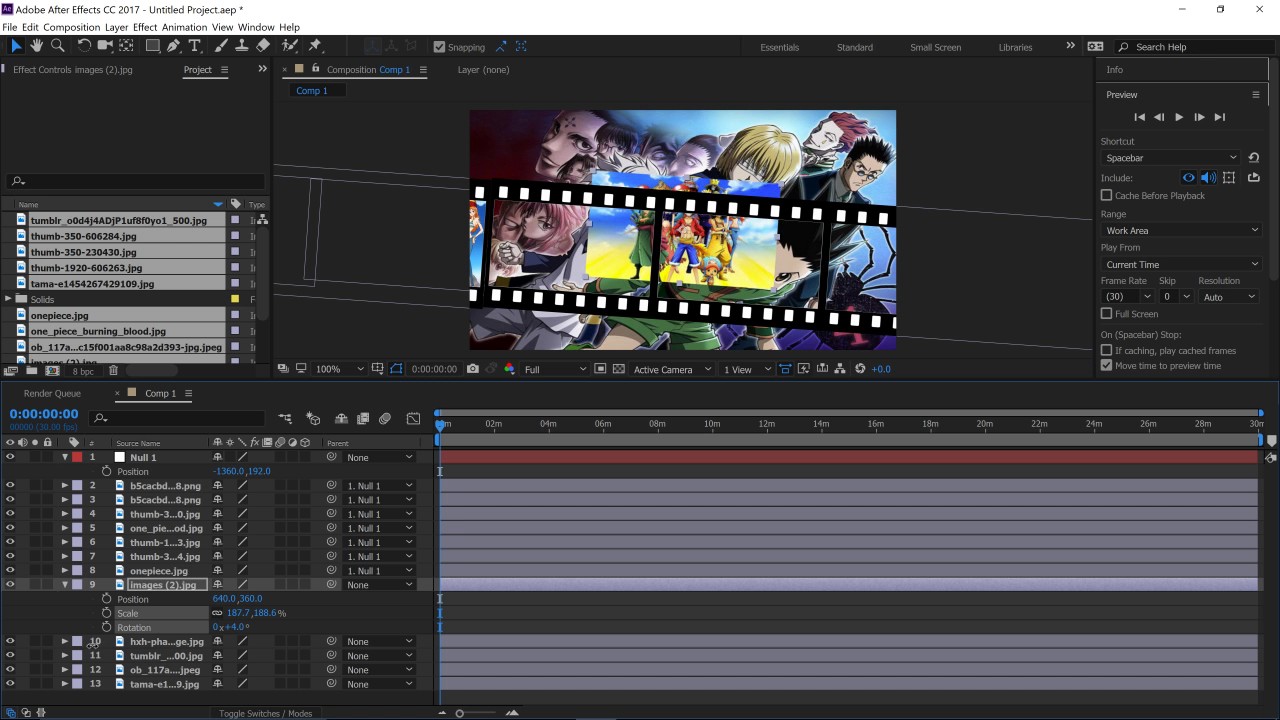
Task: Click Toggle Switches / Modes button
Action: pos(266,713)
